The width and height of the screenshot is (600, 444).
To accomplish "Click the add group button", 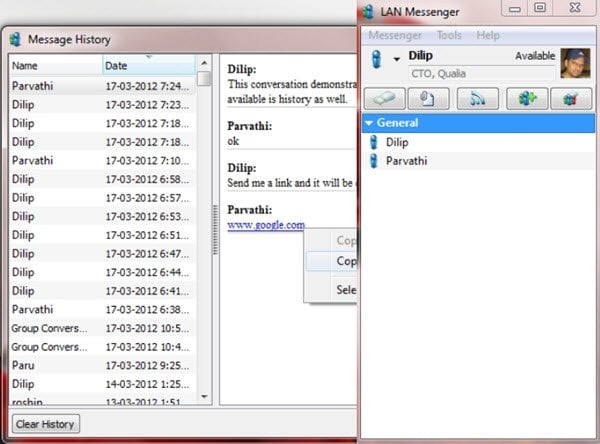I will point(527,99).
